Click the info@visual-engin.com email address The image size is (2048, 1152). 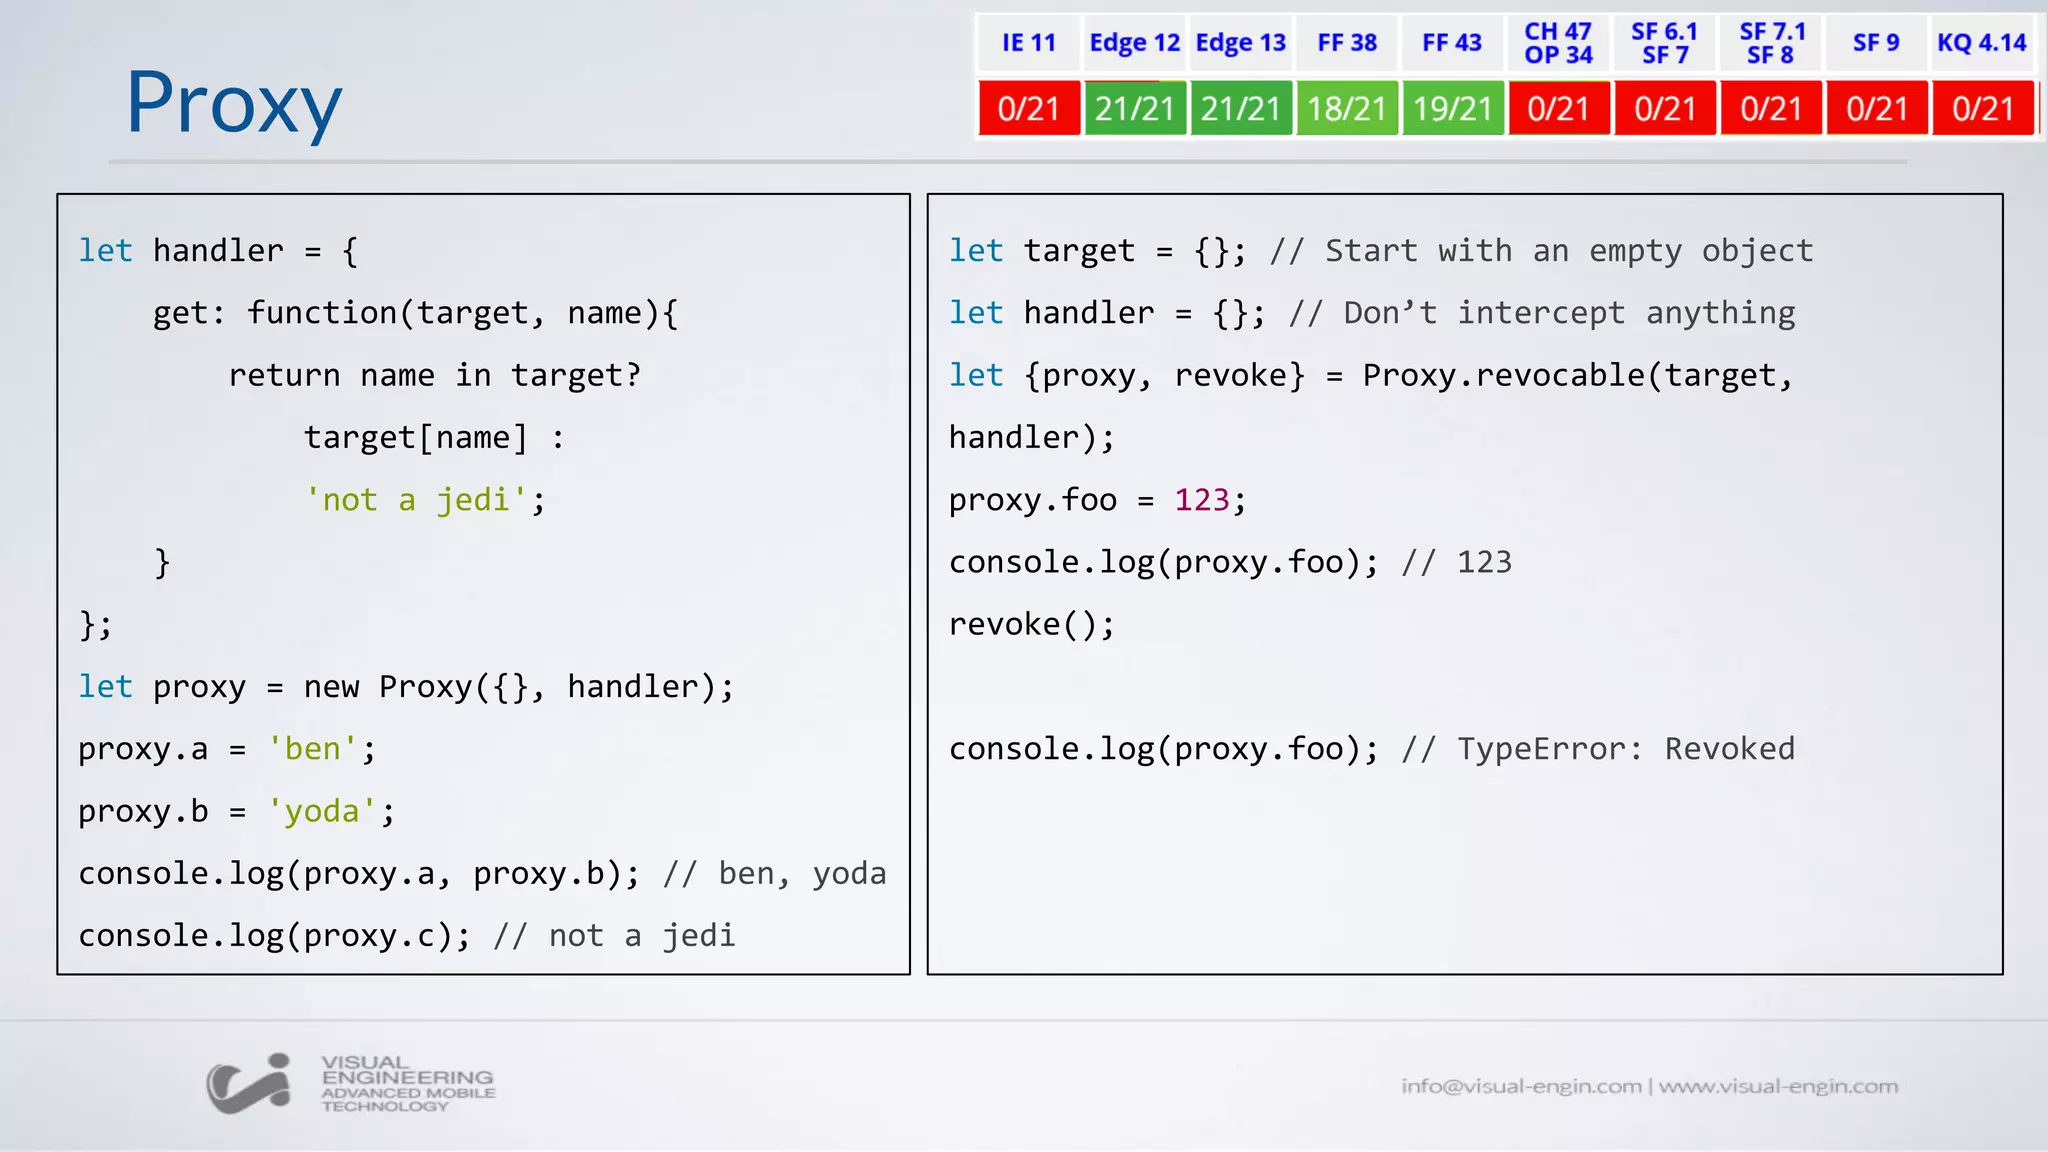click(x=1520, y=1086)
